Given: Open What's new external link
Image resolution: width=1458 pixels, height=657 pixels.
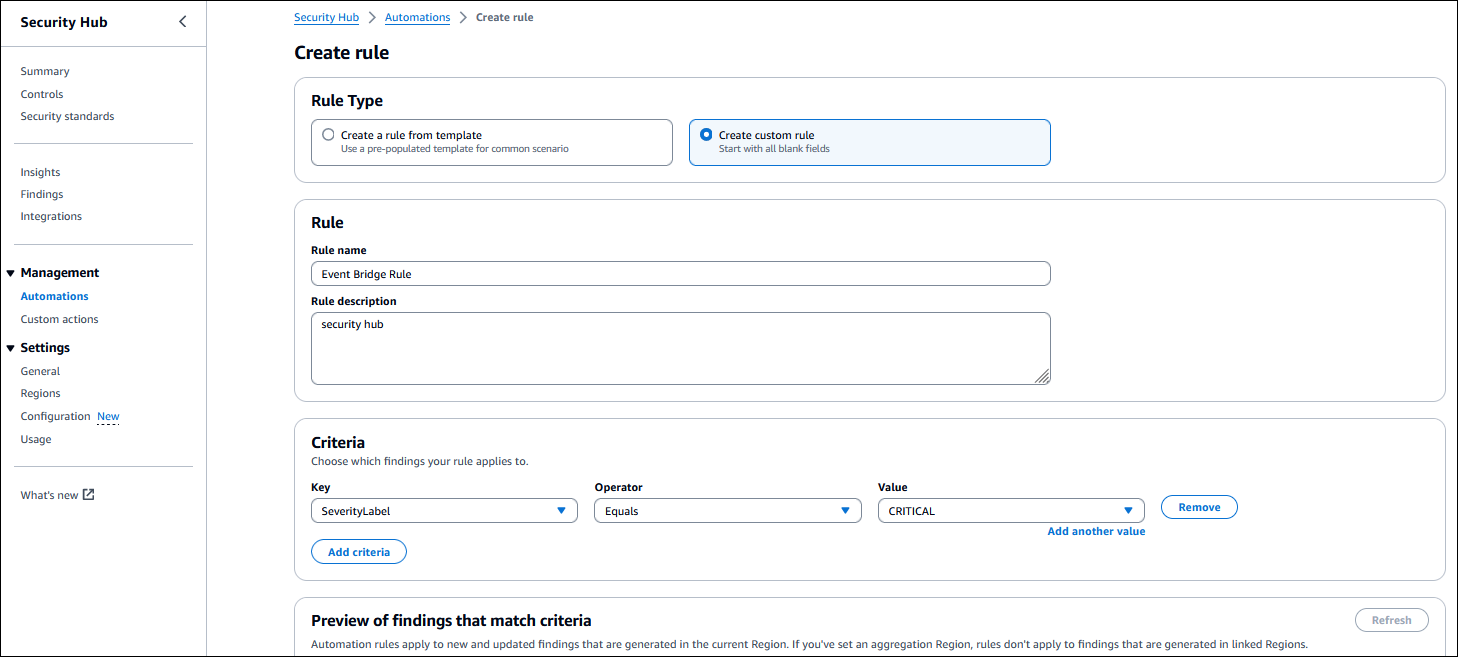Looking at the screenshot, I should coord(50,494).
